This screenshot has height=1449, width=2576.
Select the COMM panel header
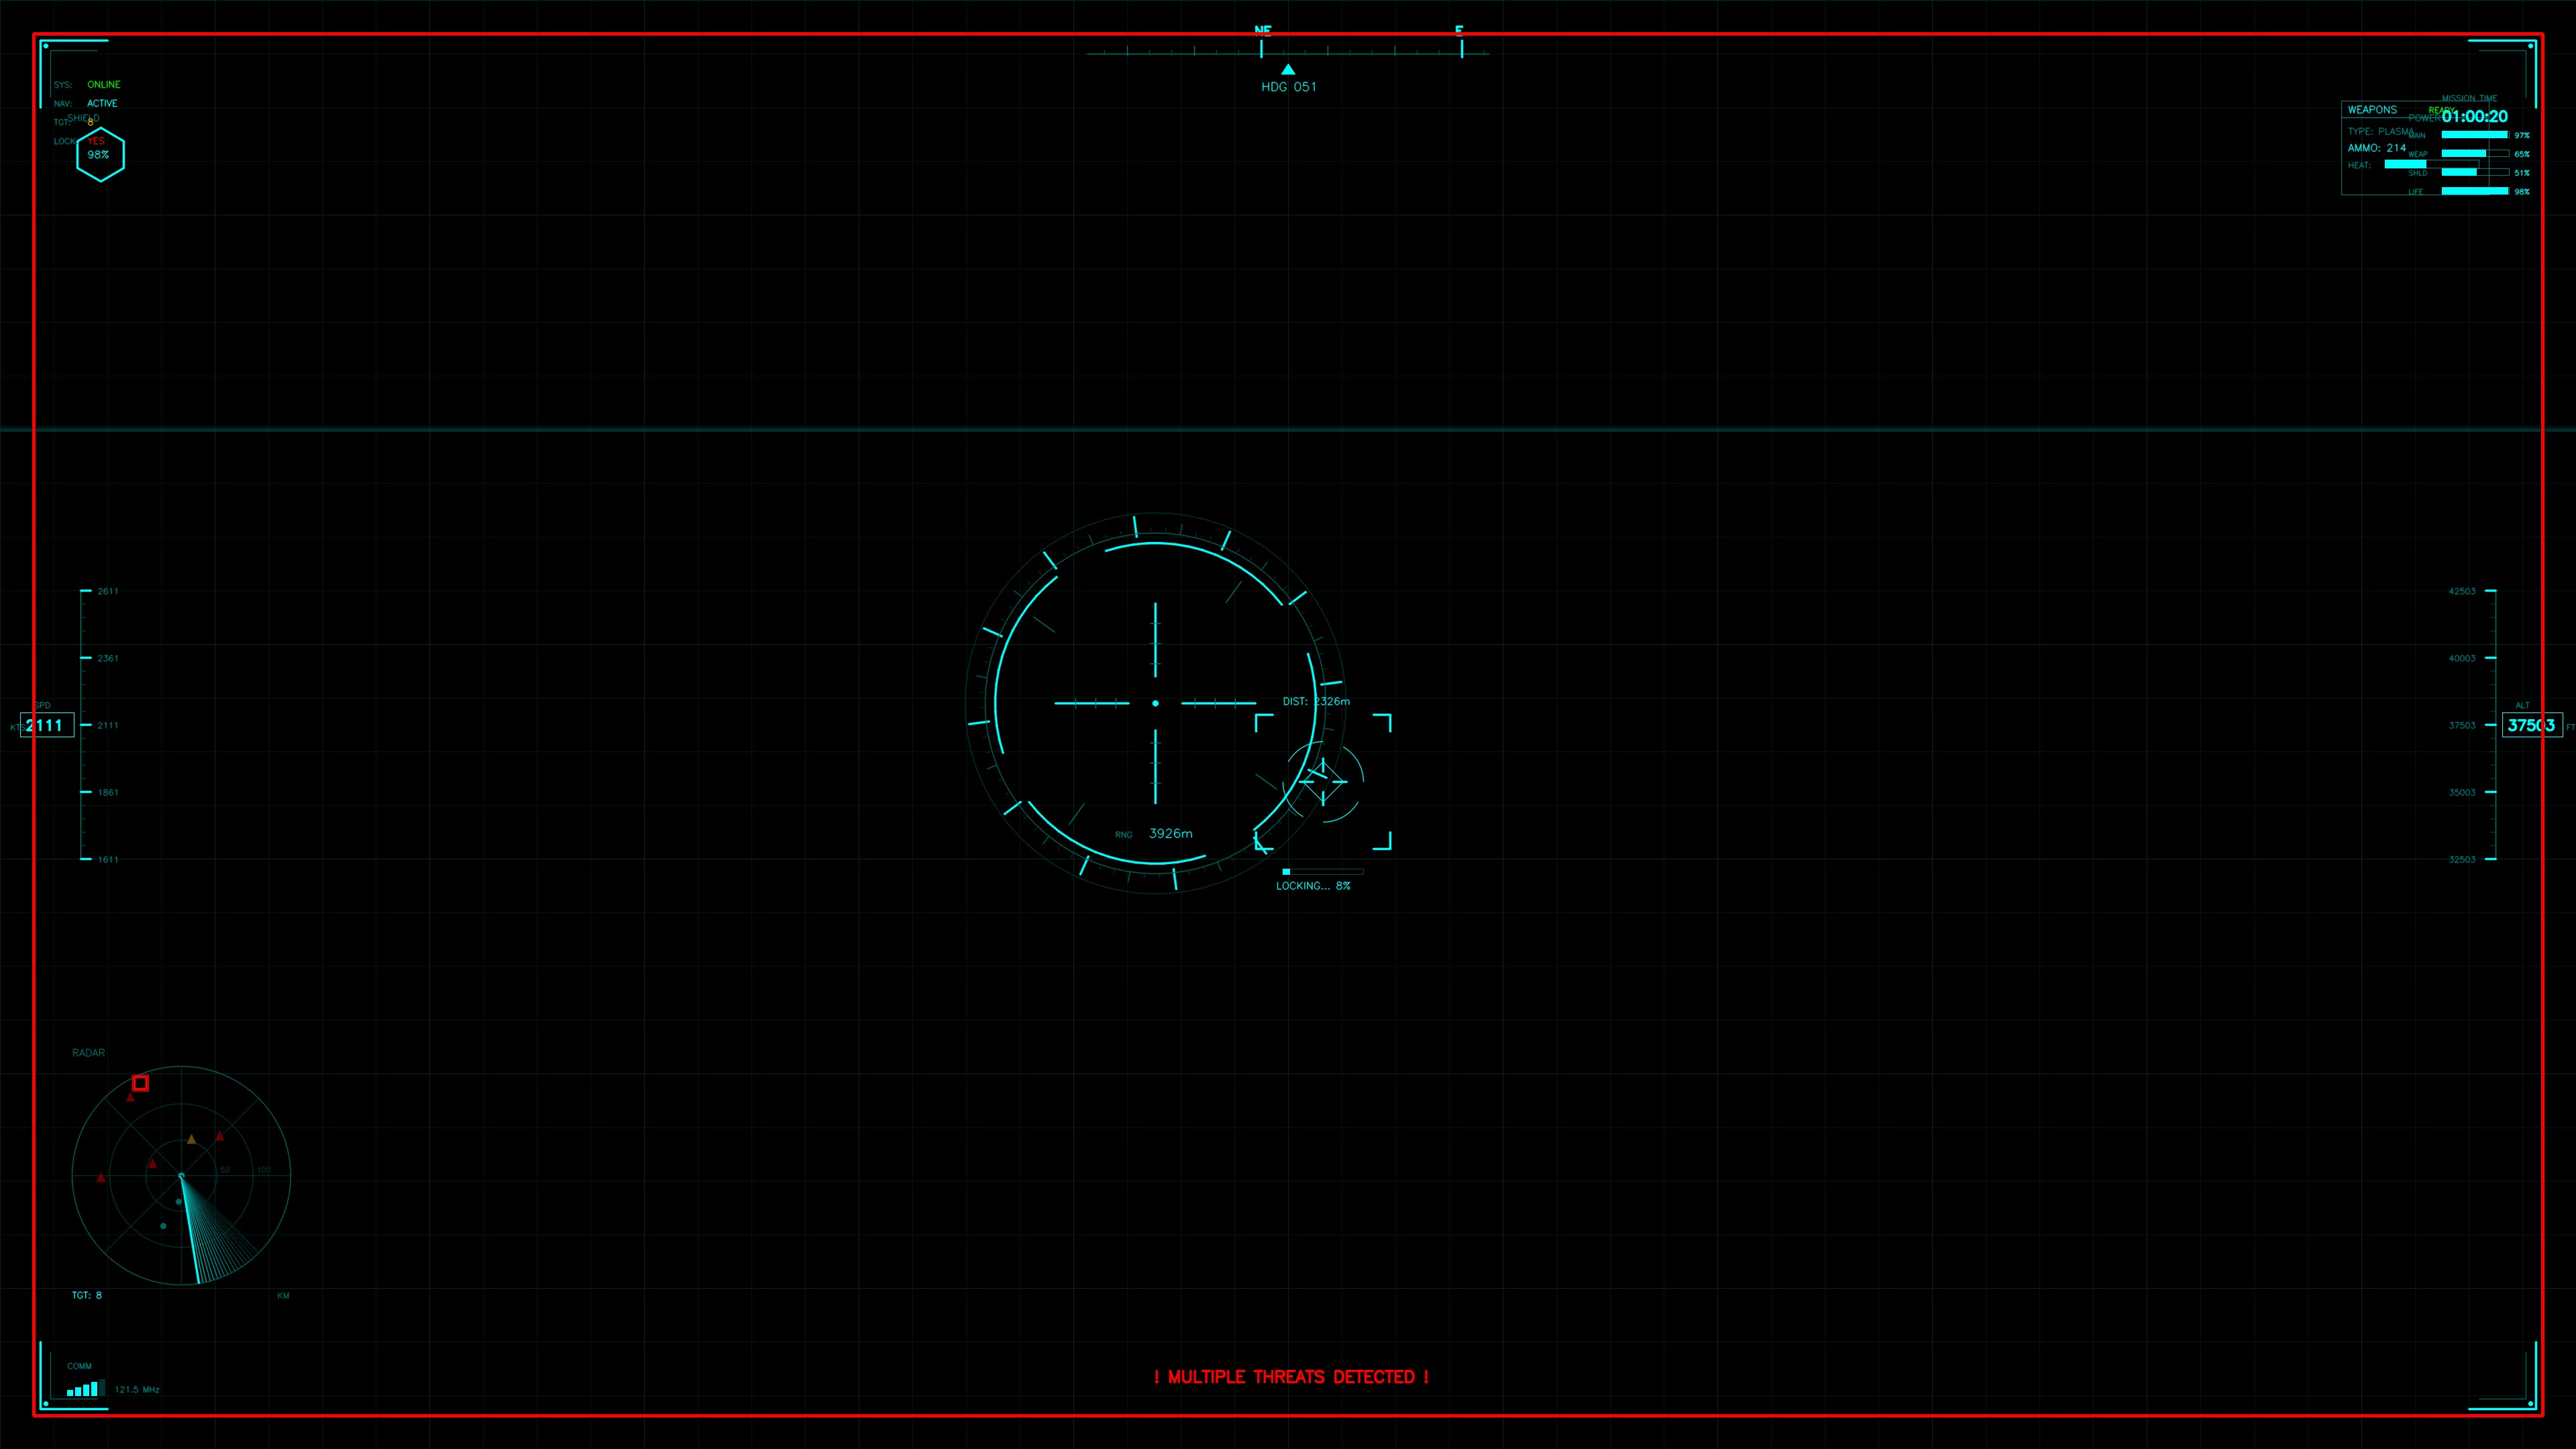pyautogui.click(x=80, y=1365)
